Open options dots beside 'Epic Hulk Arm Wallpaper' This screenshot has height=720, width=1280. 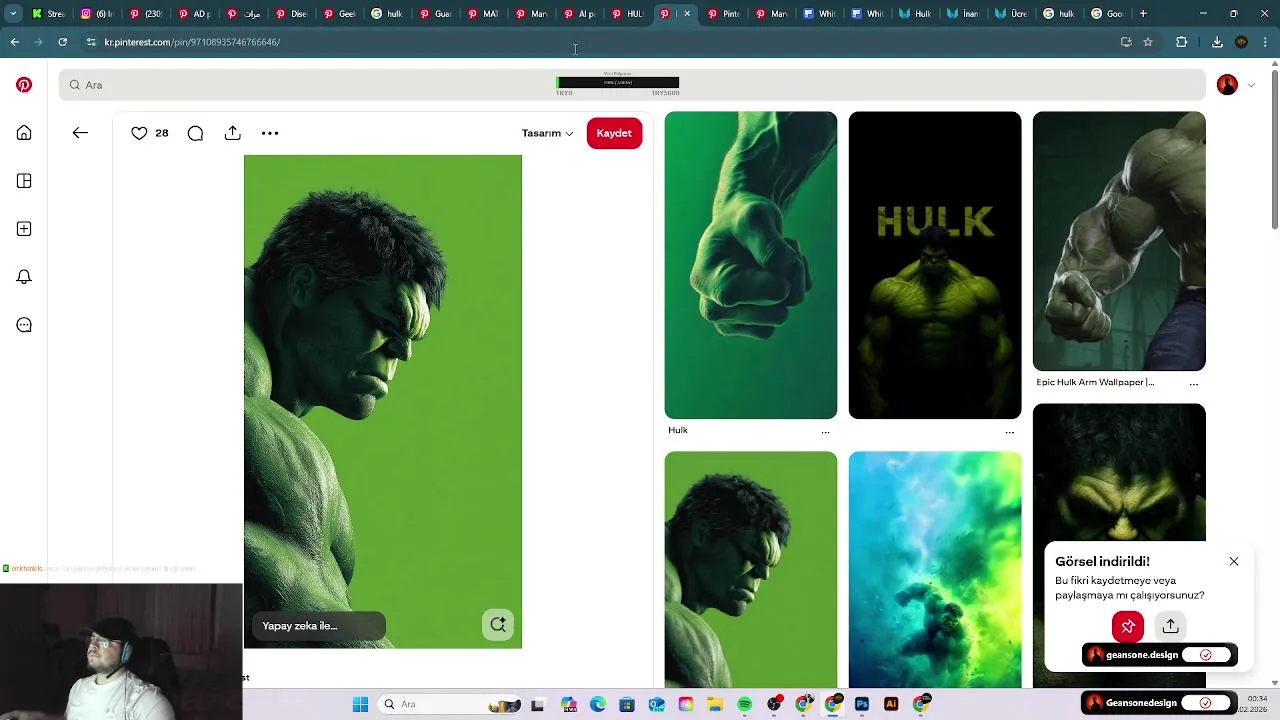1193,384
